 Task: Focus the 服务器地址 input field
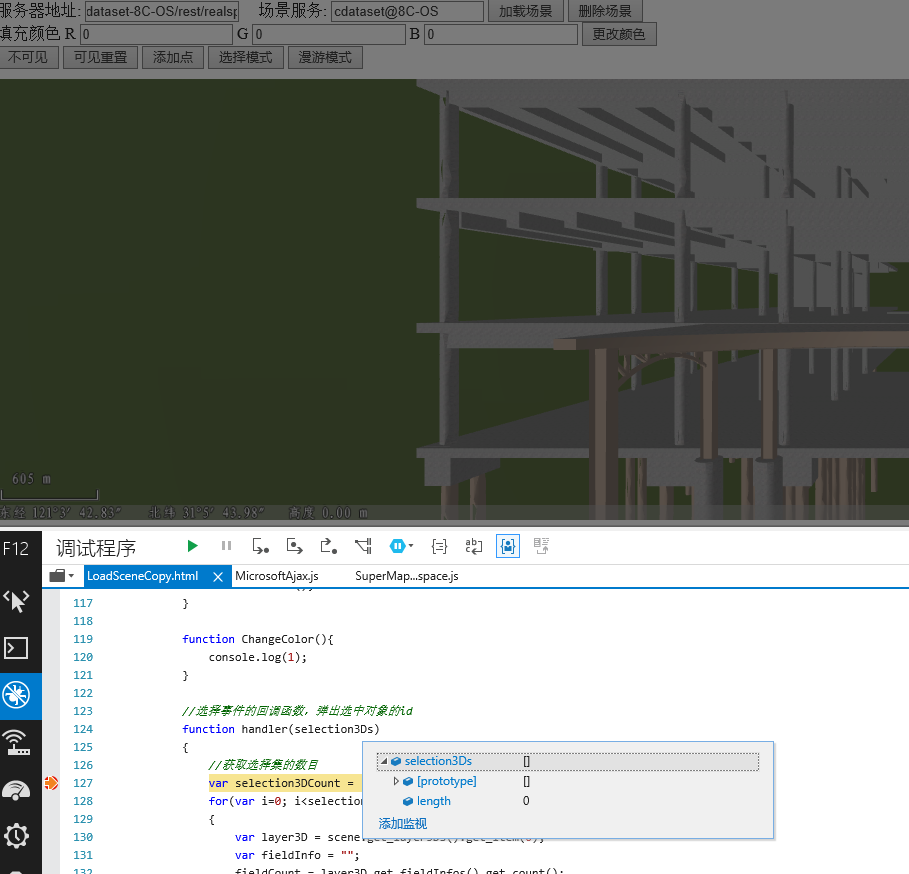(x=162, y=11)
